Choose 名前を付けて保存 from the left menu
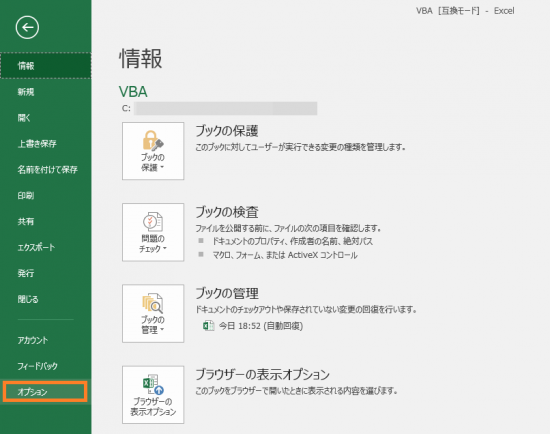The image size is (550, 434). point(46,170)
